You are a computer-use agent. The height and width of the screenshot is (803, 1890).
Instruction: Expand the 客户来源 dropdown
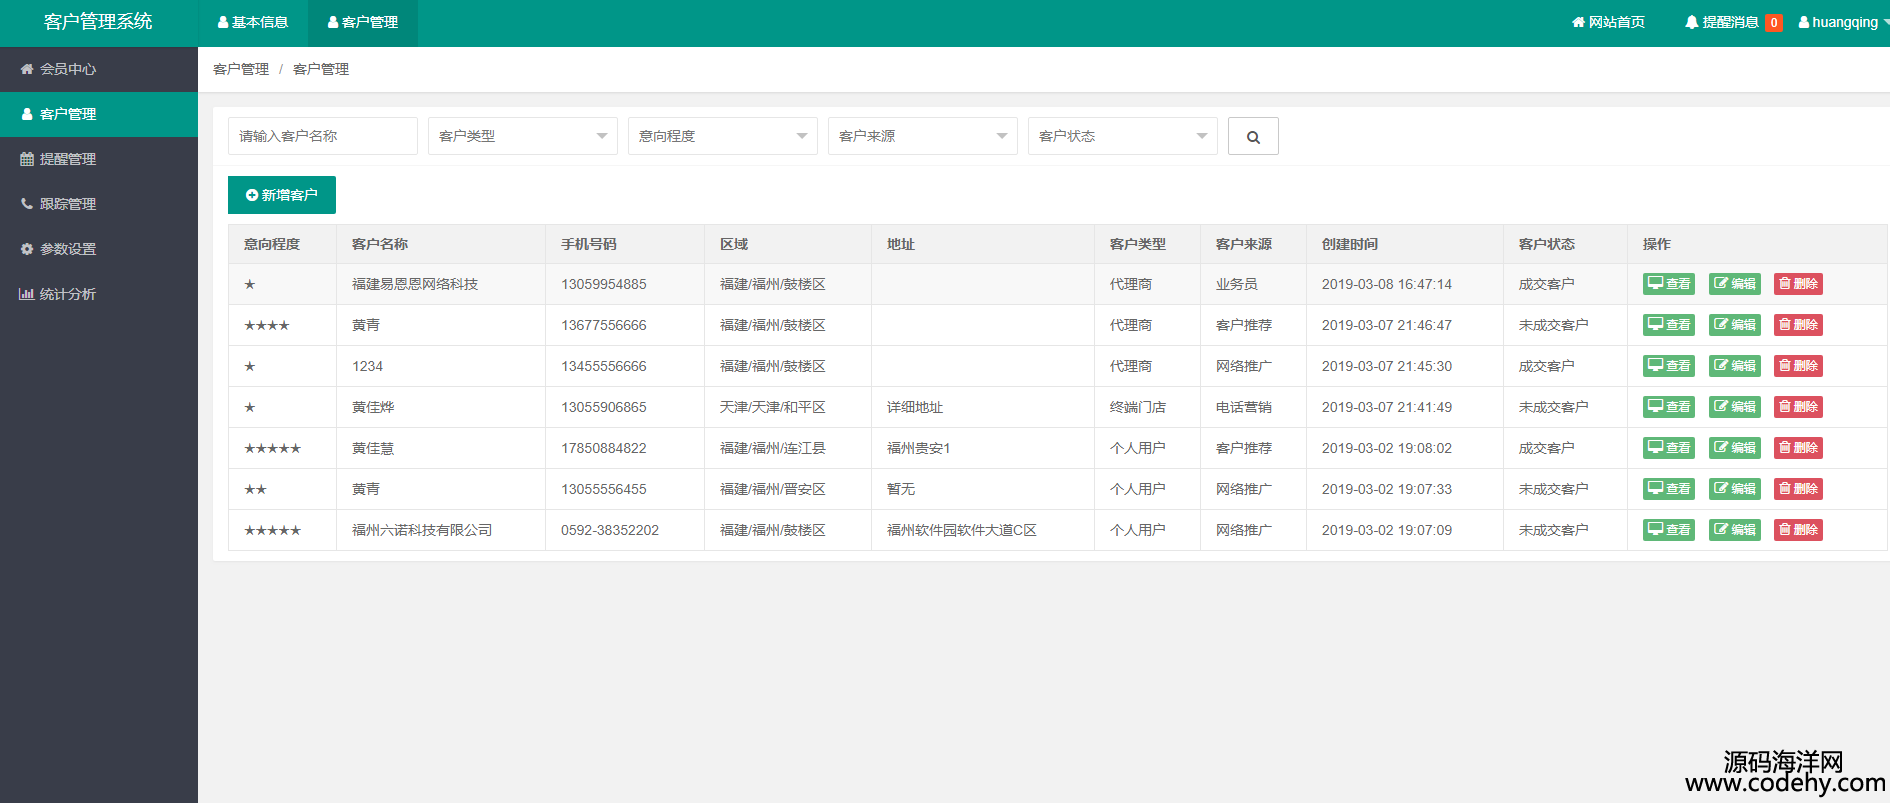923,136
